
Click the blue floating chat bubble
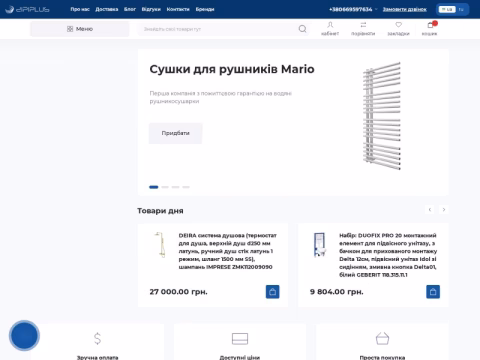pyautogui.click(x=24, y=335)
